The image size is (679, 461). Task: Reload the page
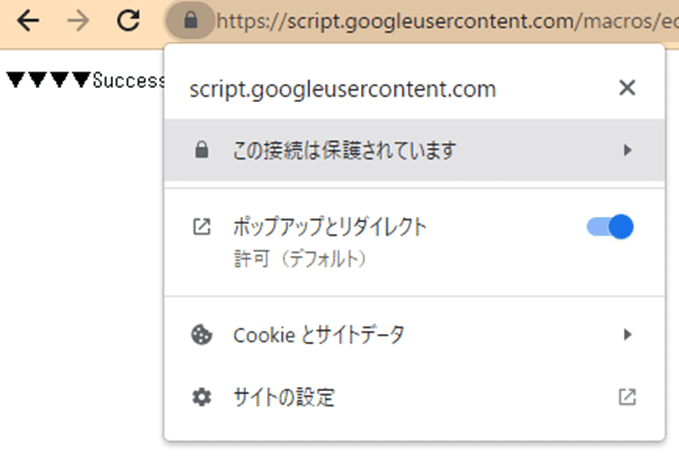(129, 20)
